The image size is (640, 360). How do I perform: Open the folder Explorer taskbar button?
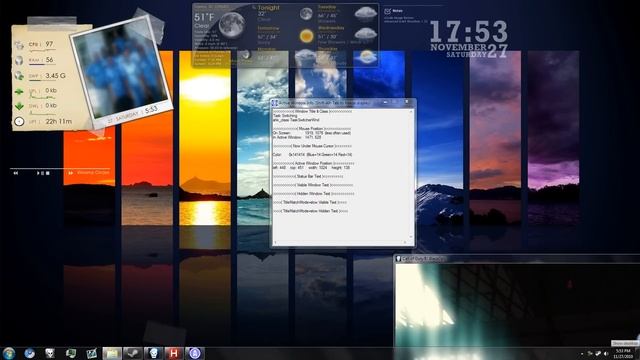[x=112, y=353]
